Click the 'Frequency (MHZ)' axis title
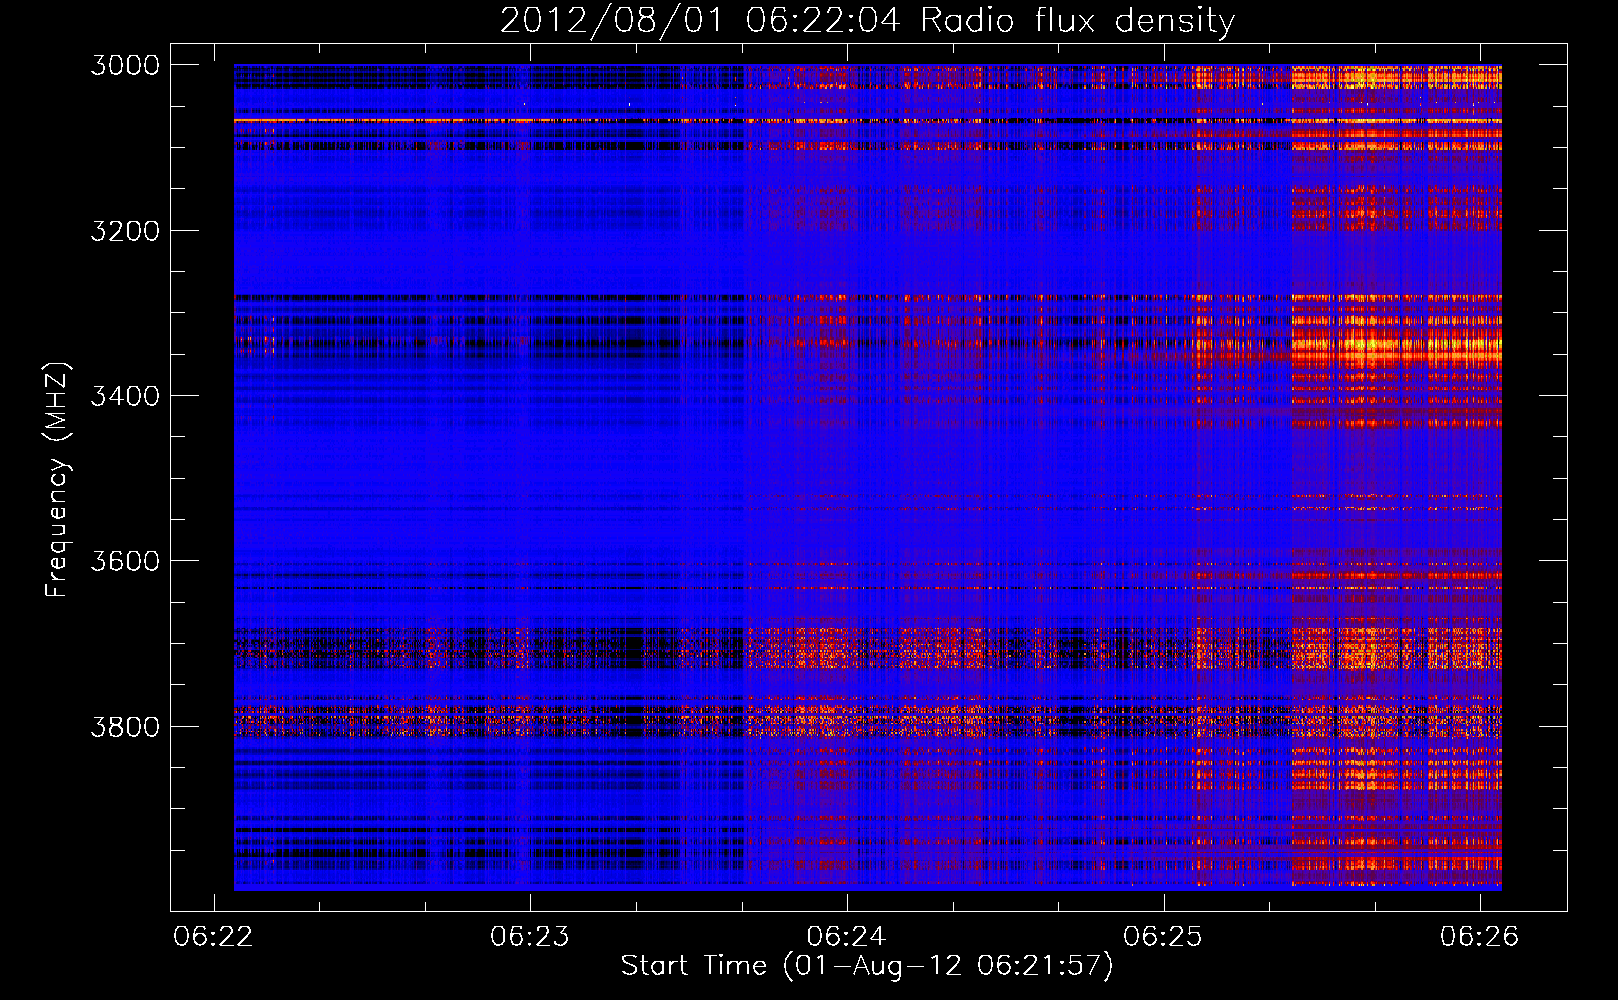1618x1000 pixels. (57, 480)
